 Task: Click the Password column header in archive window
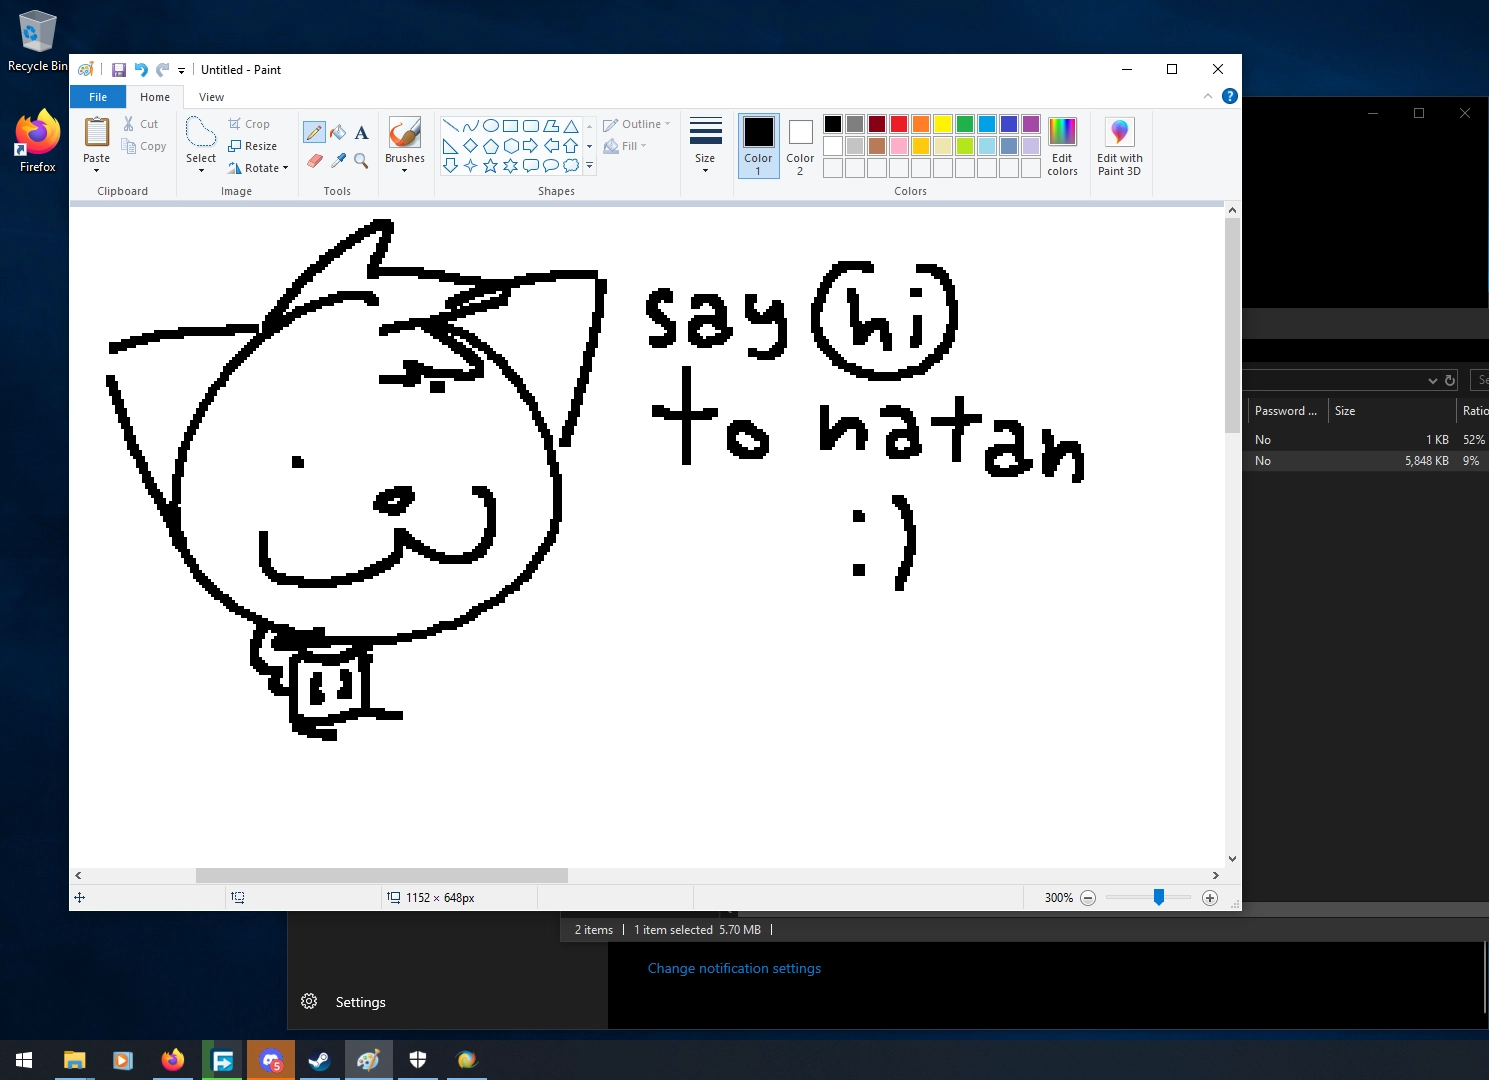(x=1286, y=411)
